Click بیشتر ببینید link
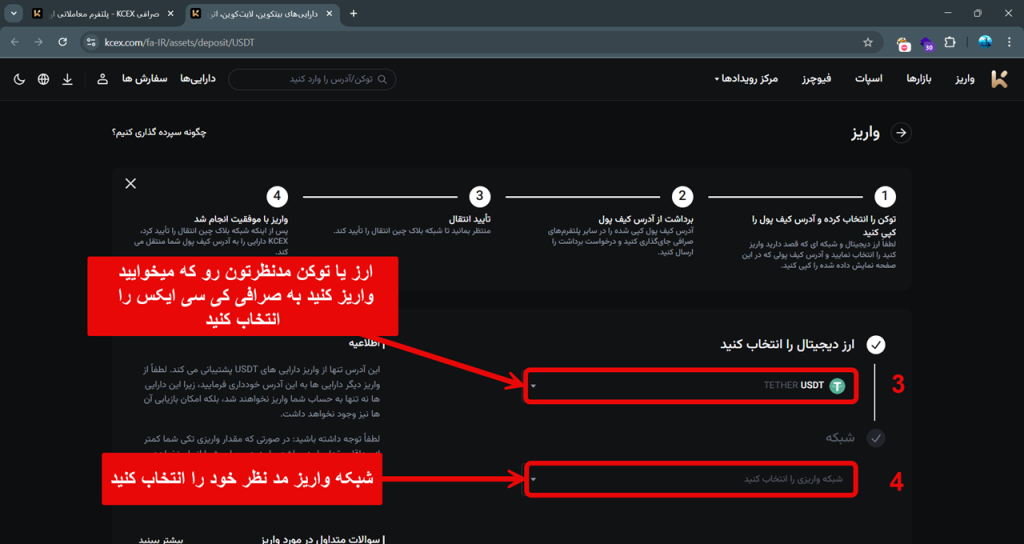 161,540
